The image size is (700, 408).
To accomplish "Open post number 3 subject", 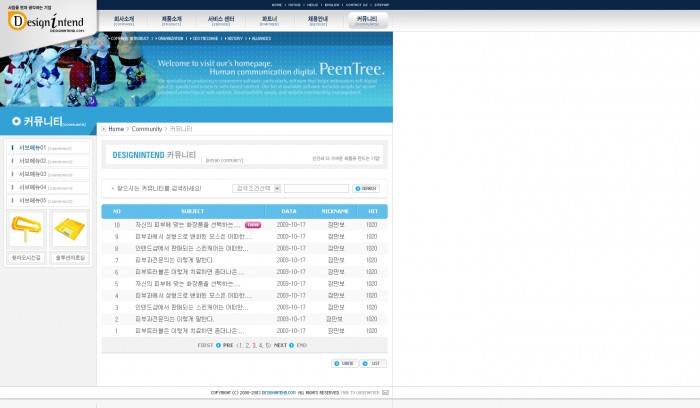I will 192,308.
